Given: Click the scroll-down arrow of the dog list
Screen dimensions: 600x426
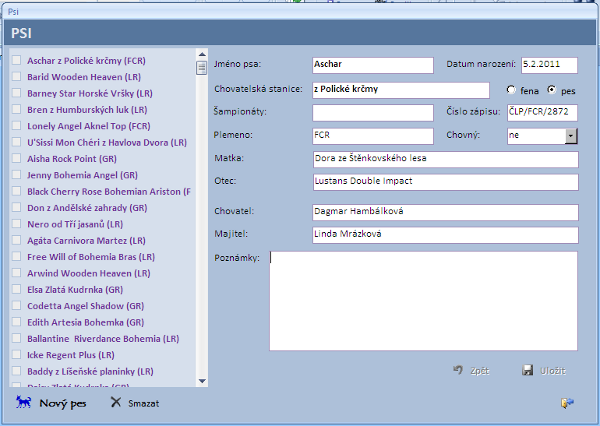Looking at the screenshot, I should (202, 381).
